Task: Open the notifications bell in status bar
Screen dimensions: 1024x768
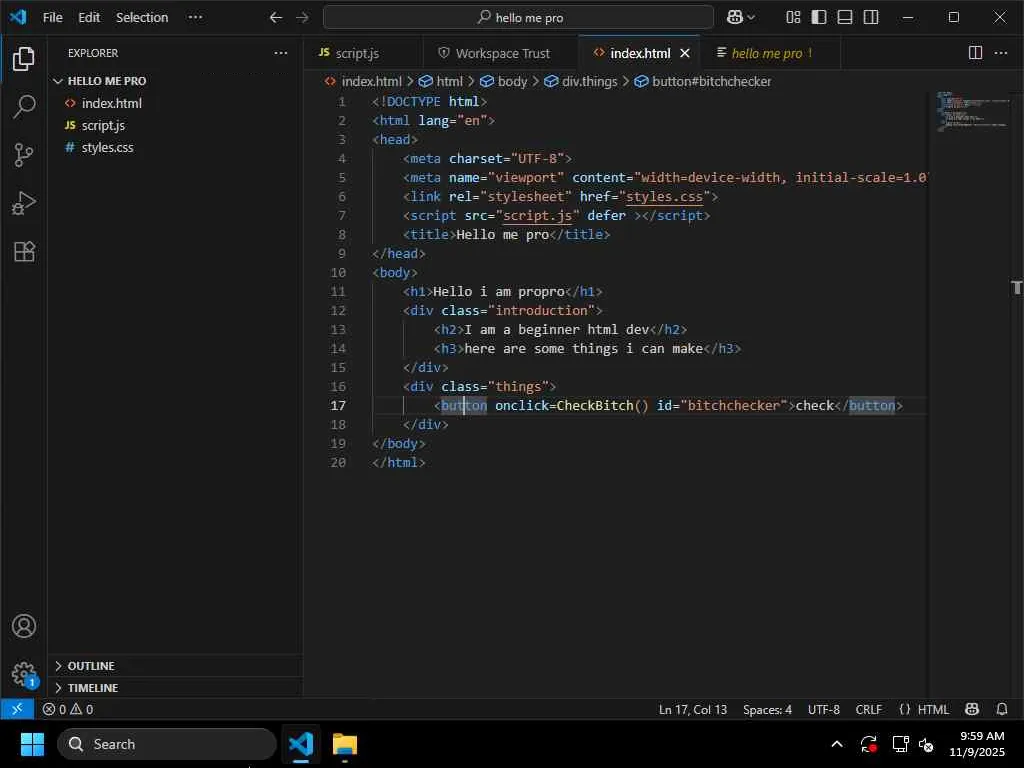Action: (1002, 709)
